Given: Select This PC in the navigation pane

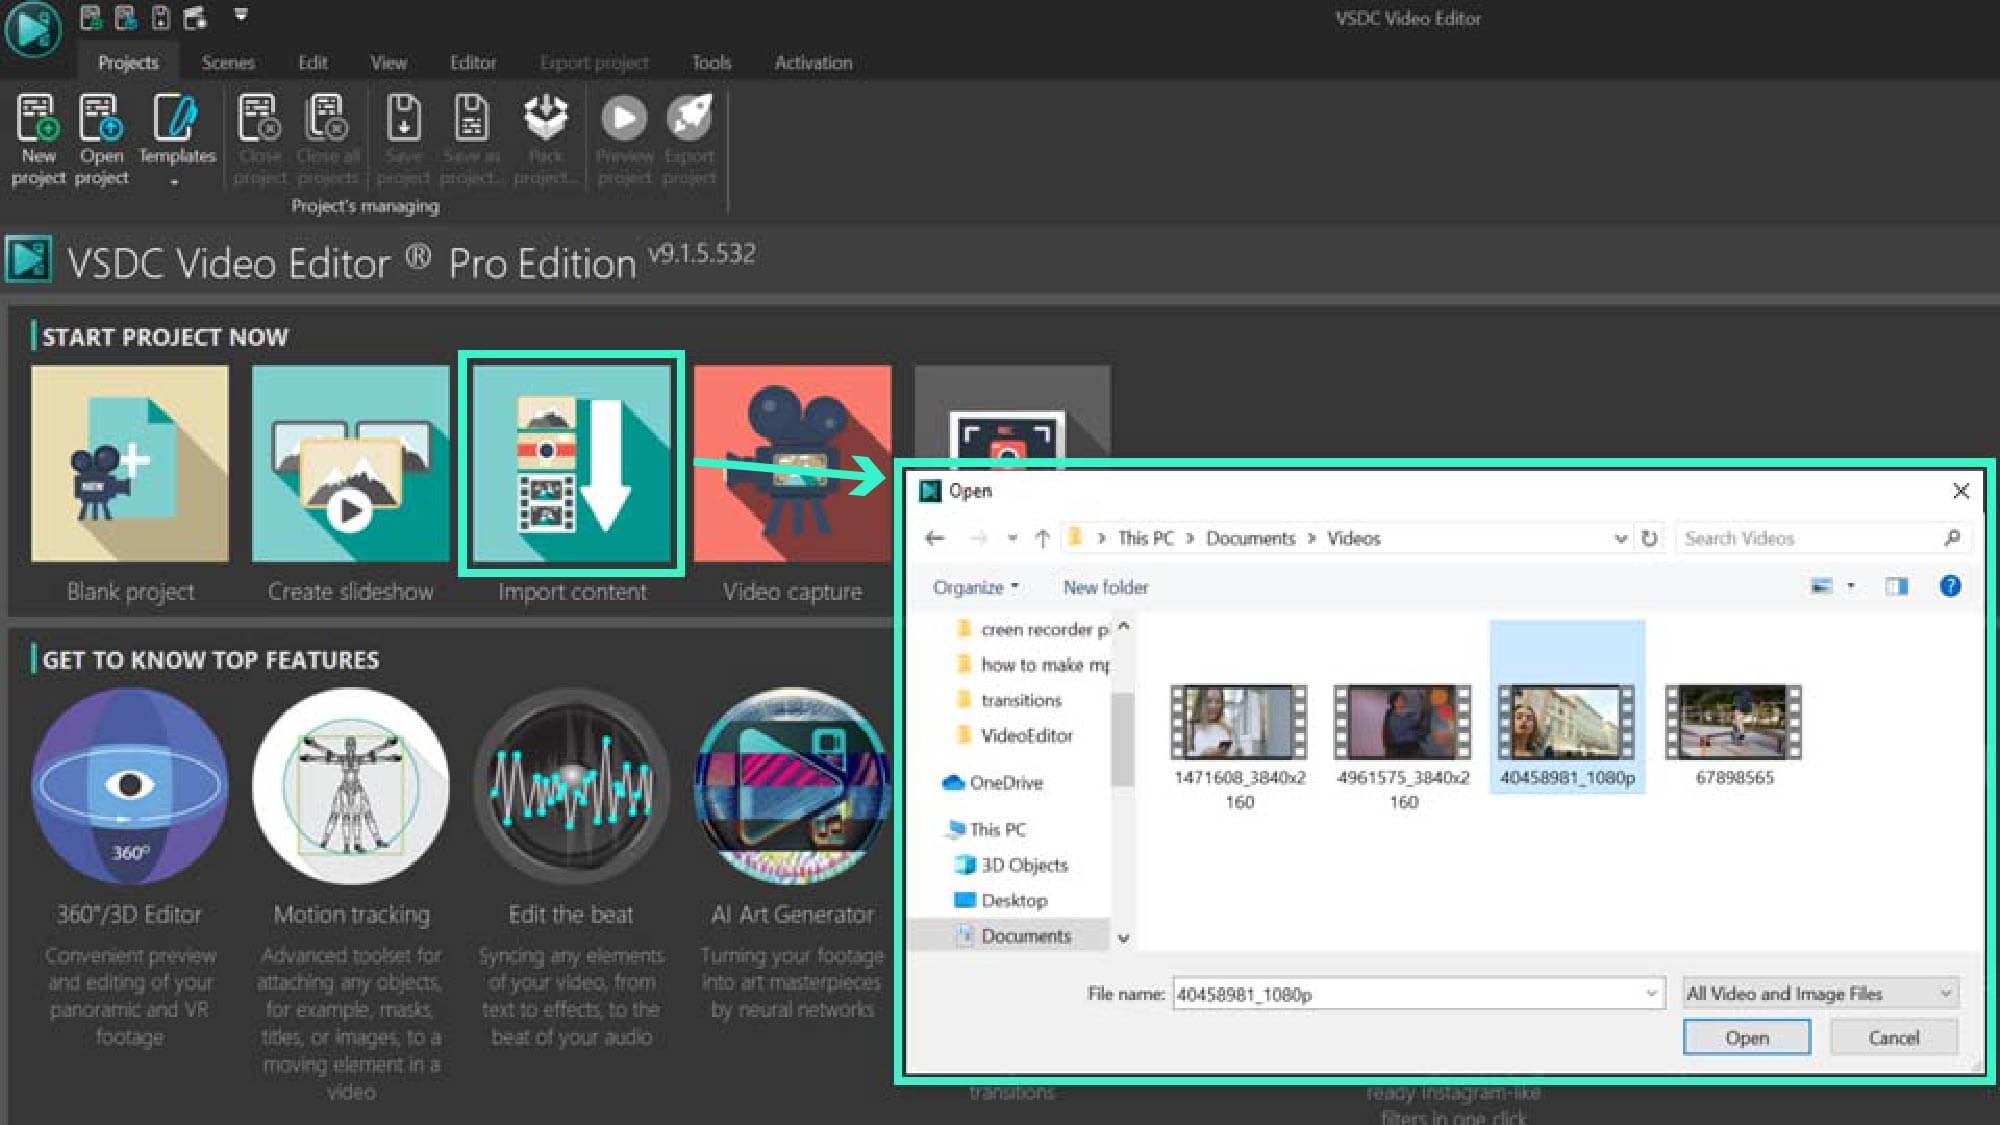Looking at the screenshot, I should [x=985, y=829].
